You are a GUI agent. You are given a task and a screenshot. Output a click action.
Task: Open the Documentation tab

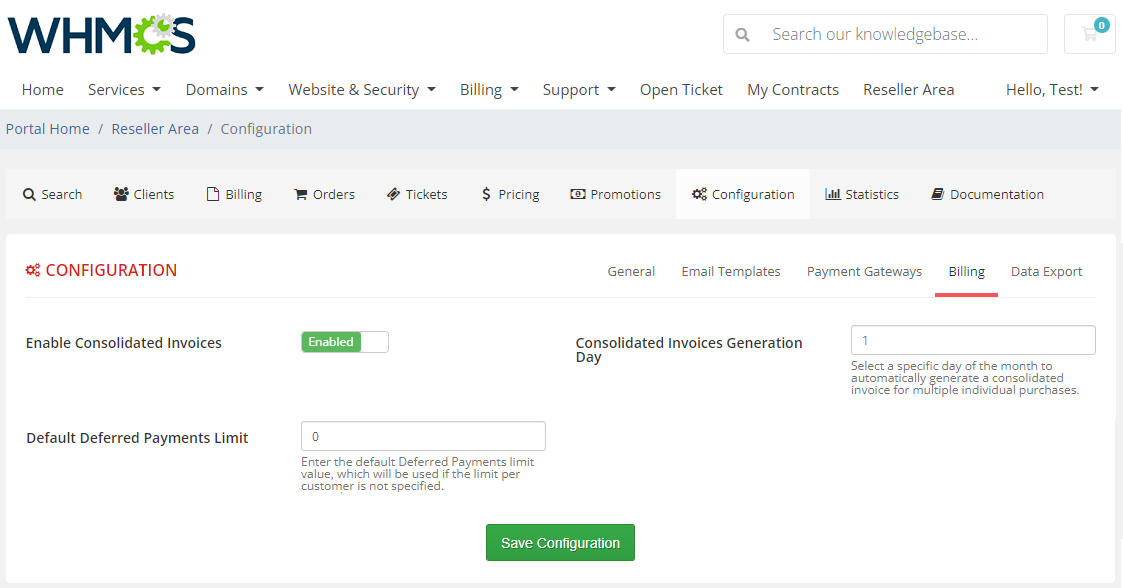(x=987, y=194)
